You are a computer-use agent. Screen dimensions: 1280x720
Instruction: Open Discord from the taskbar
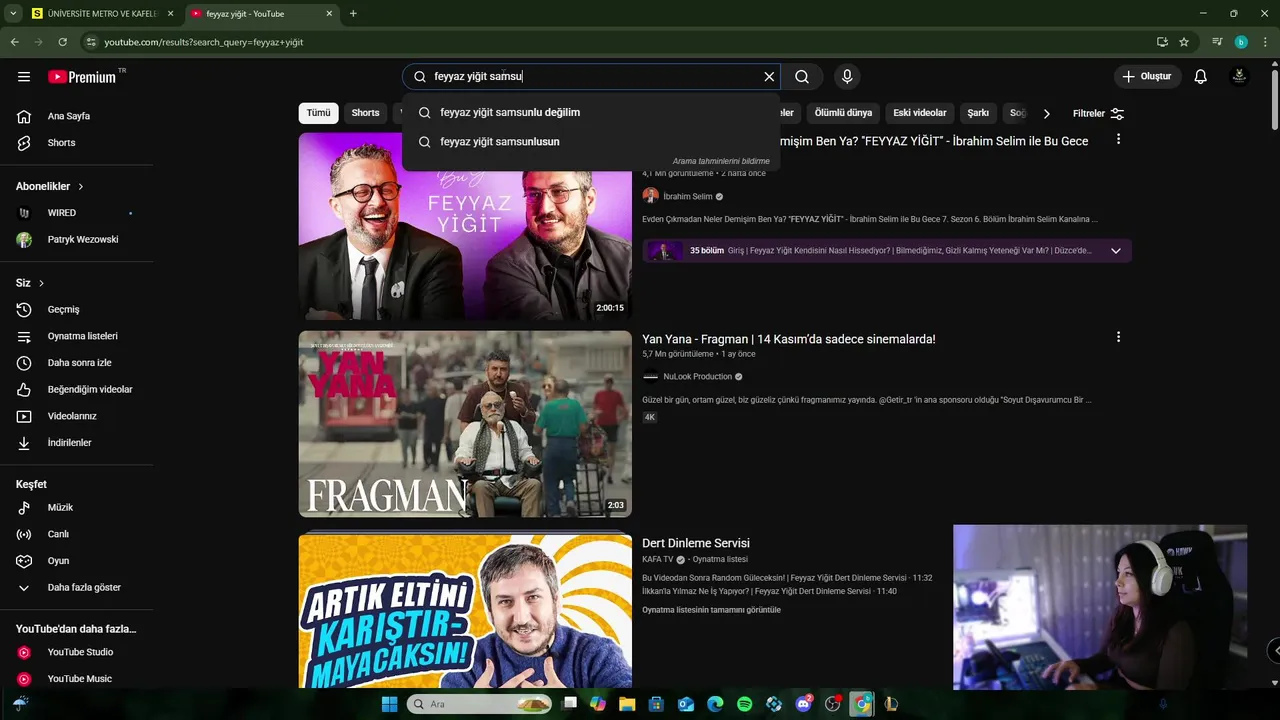coord(803,704)
